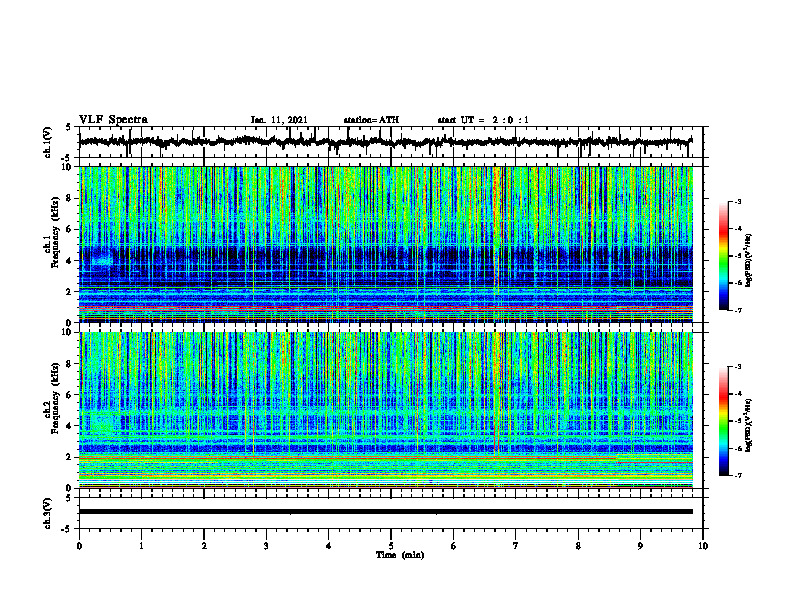792x612 pixels.
Task: Click the 2 kHz tick on ch.2 spectrogram axis
Action: pos(69,457)
